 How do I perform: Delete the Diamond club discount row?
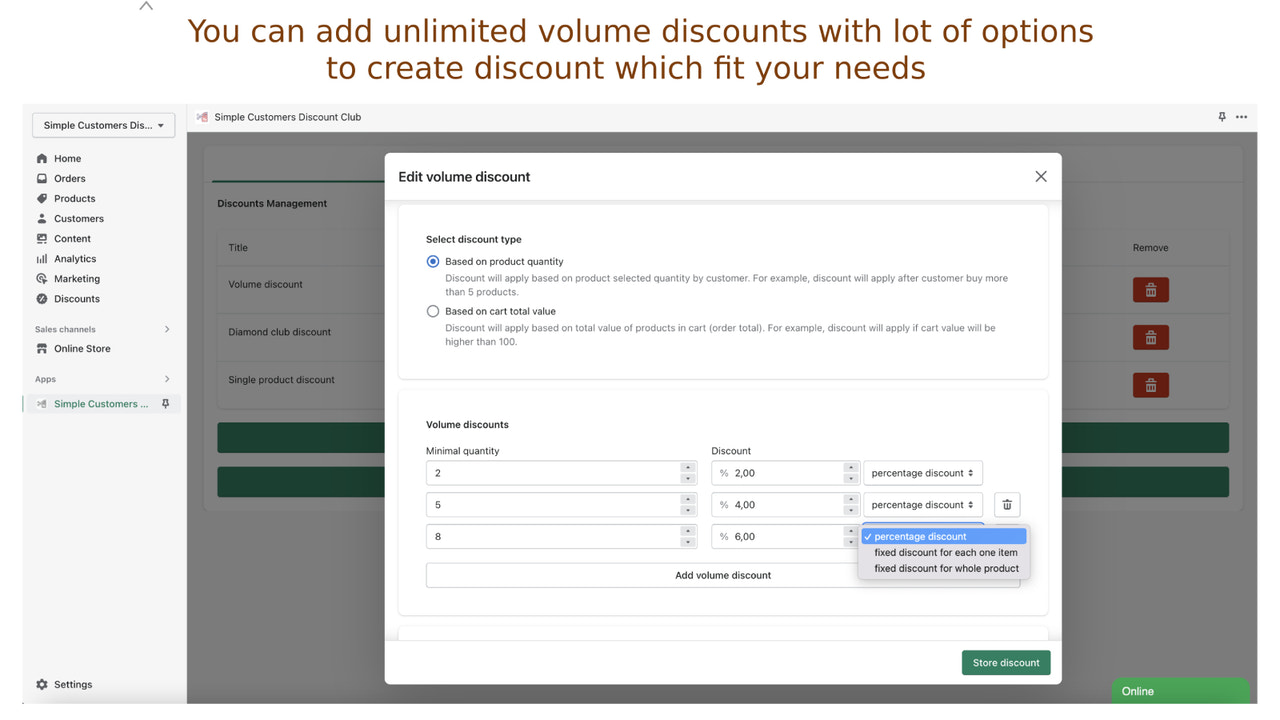tap(1150, 337)
